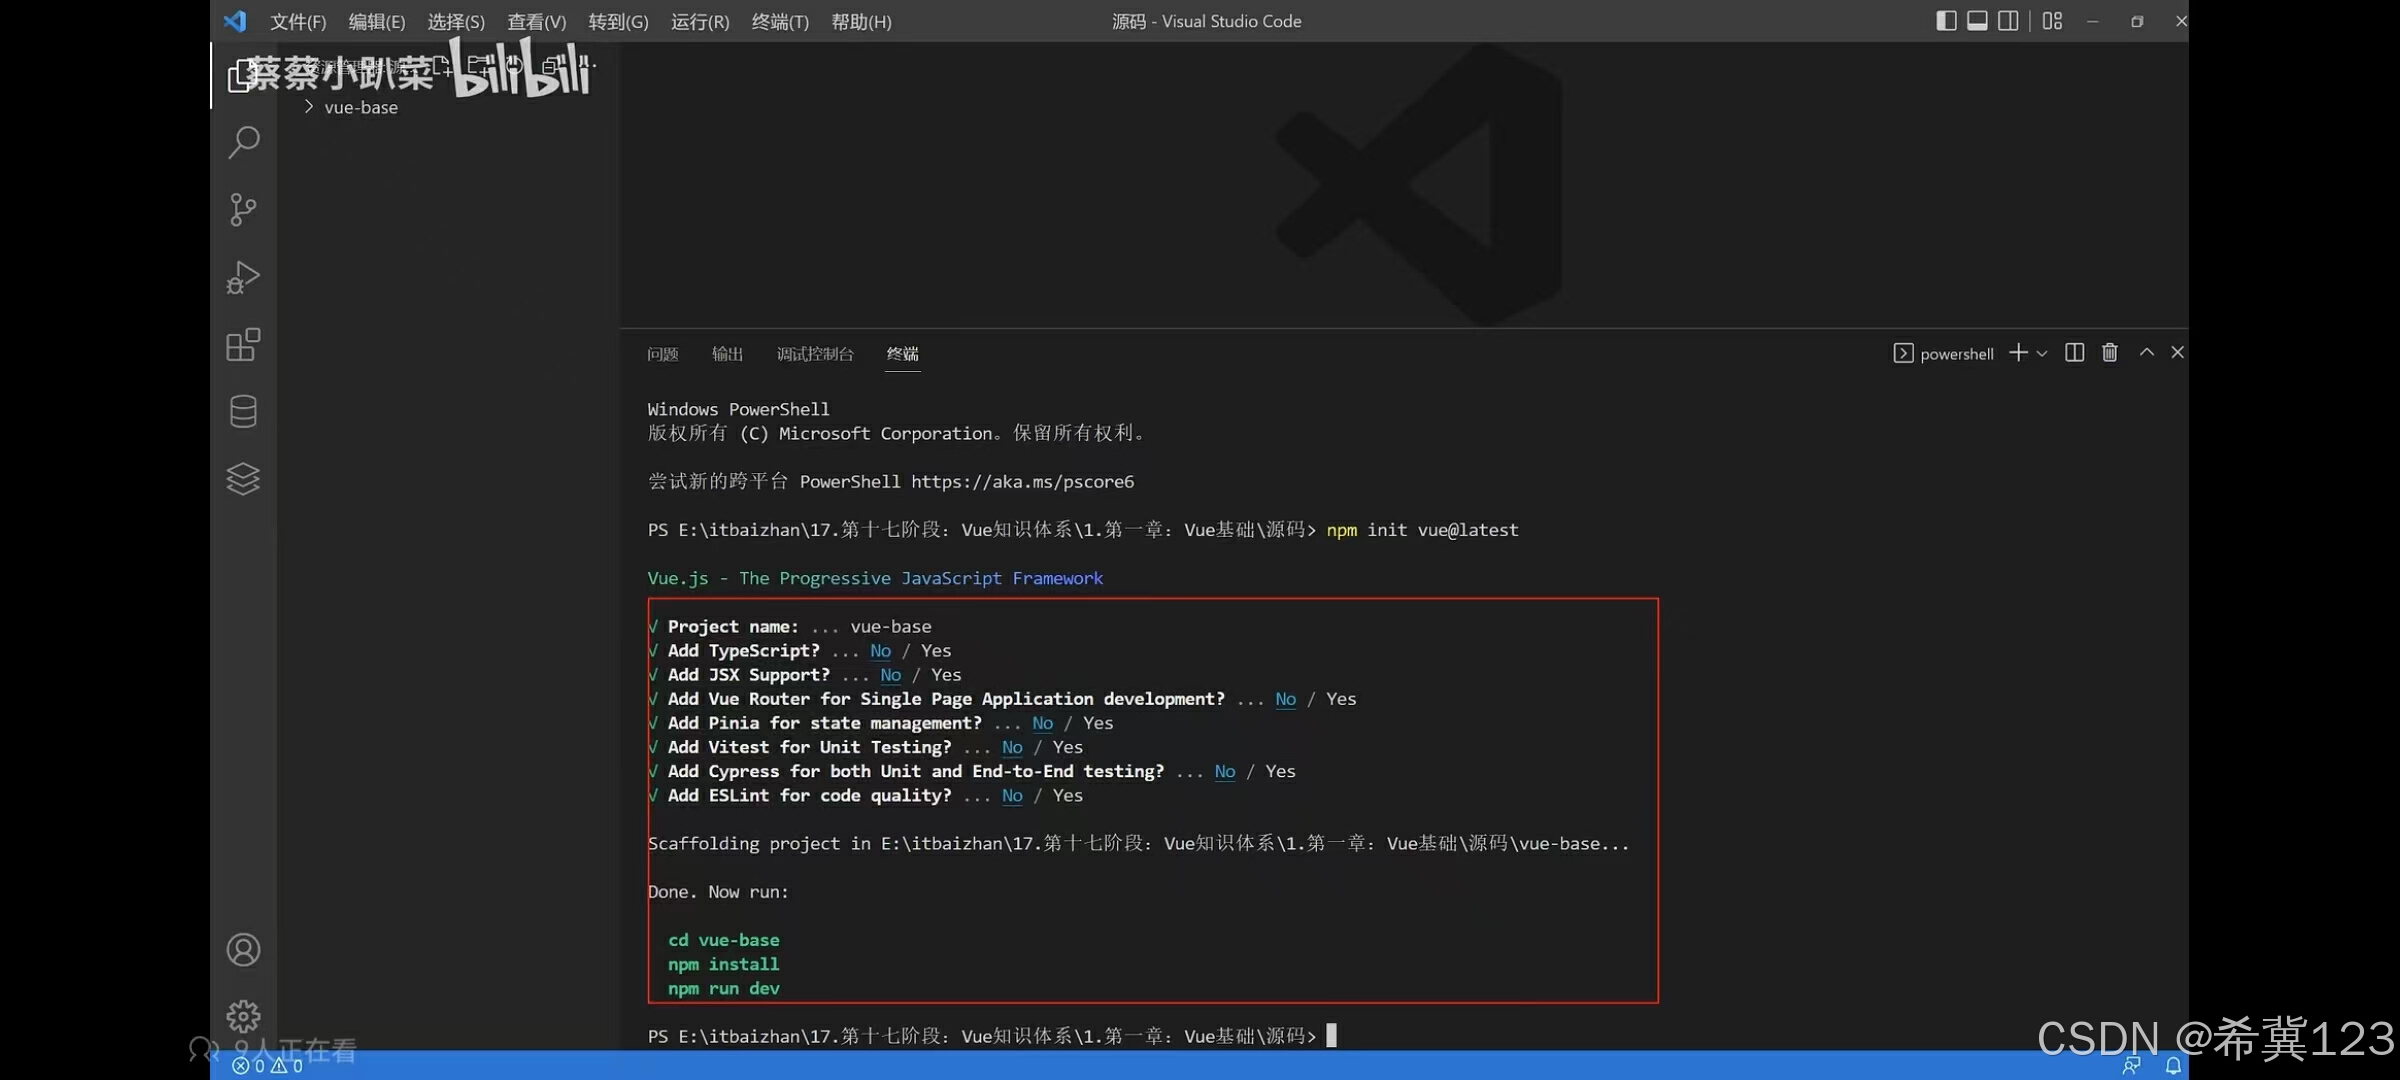Split the terminal panel
The width and height of the screenshot is (2400, 1080).
click(2074, 353)
